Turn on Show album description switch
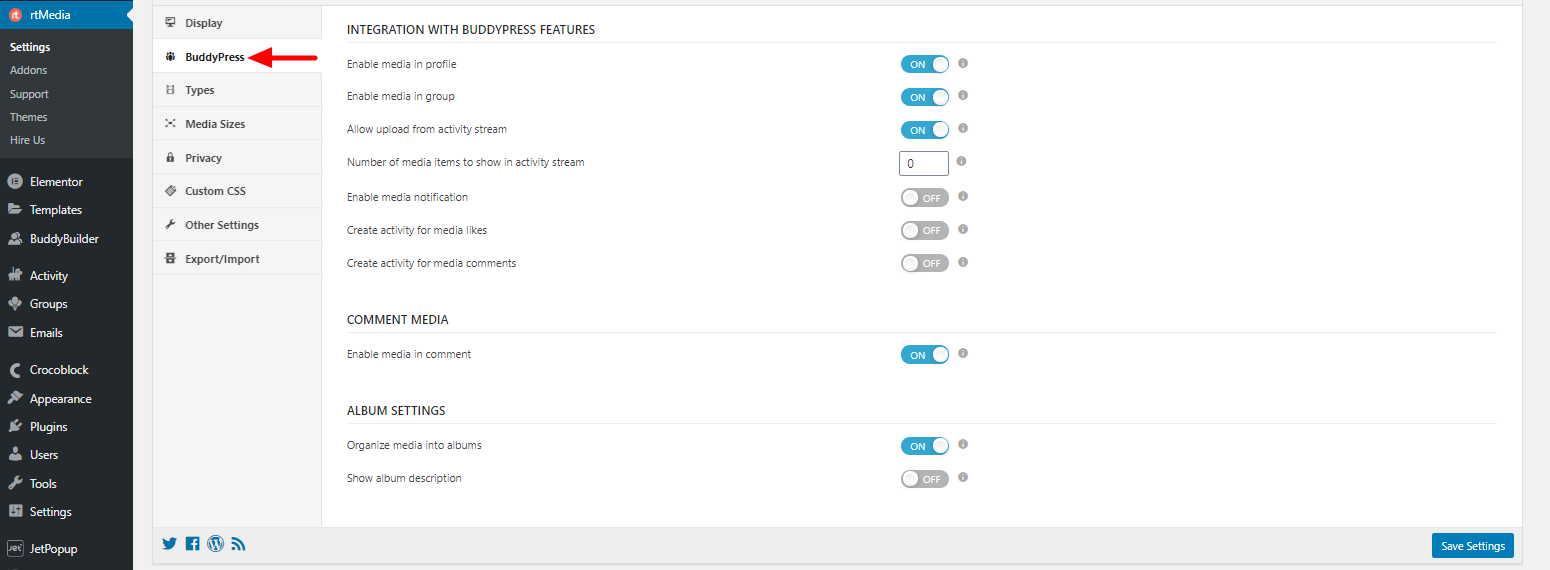 coord(924,479)
